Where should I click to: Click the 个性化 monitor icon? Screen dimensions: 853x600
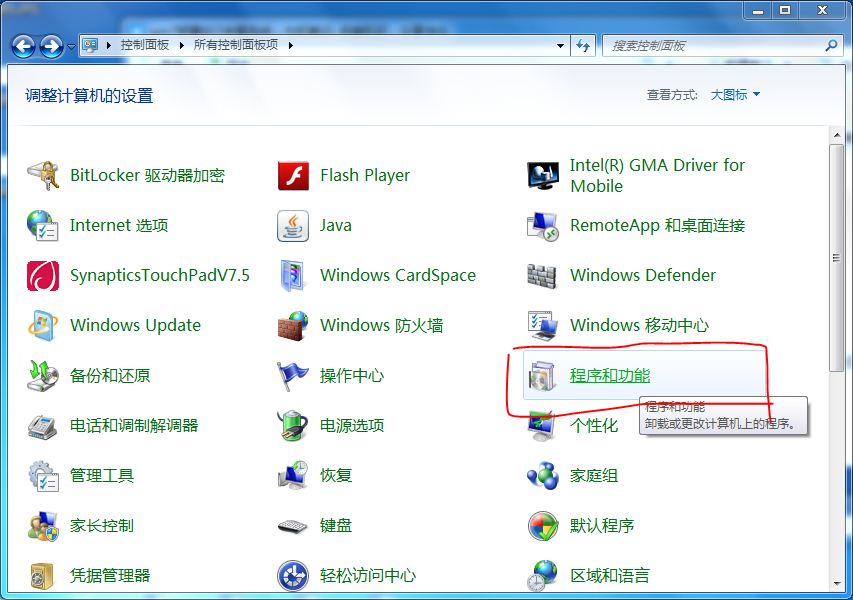coord(542,426)
